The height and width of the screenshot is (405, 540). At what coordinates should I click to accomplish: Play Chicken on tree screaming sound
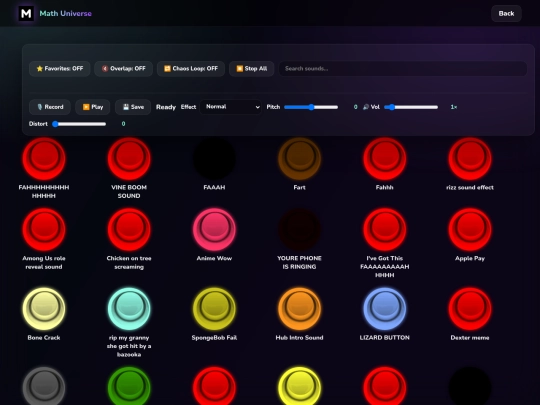tap(129, 229)
